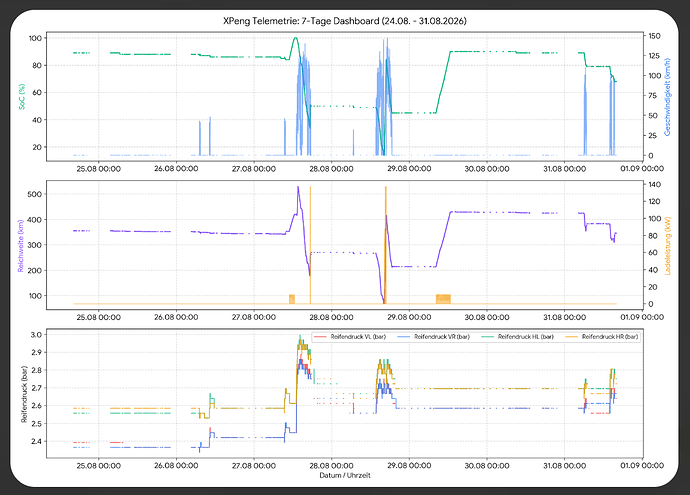Click the '2.8' tick on the Reifendruck axis

pyautogui.click(x=37, y=370)
